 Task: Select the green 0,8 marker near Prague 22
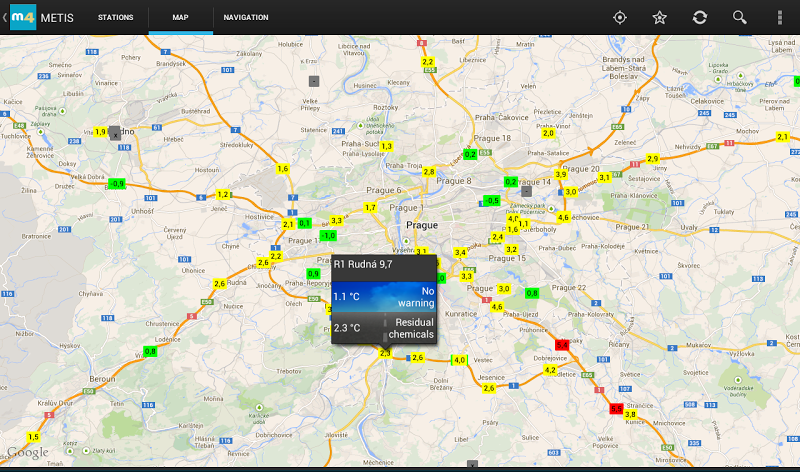click(x=532, y=293)
